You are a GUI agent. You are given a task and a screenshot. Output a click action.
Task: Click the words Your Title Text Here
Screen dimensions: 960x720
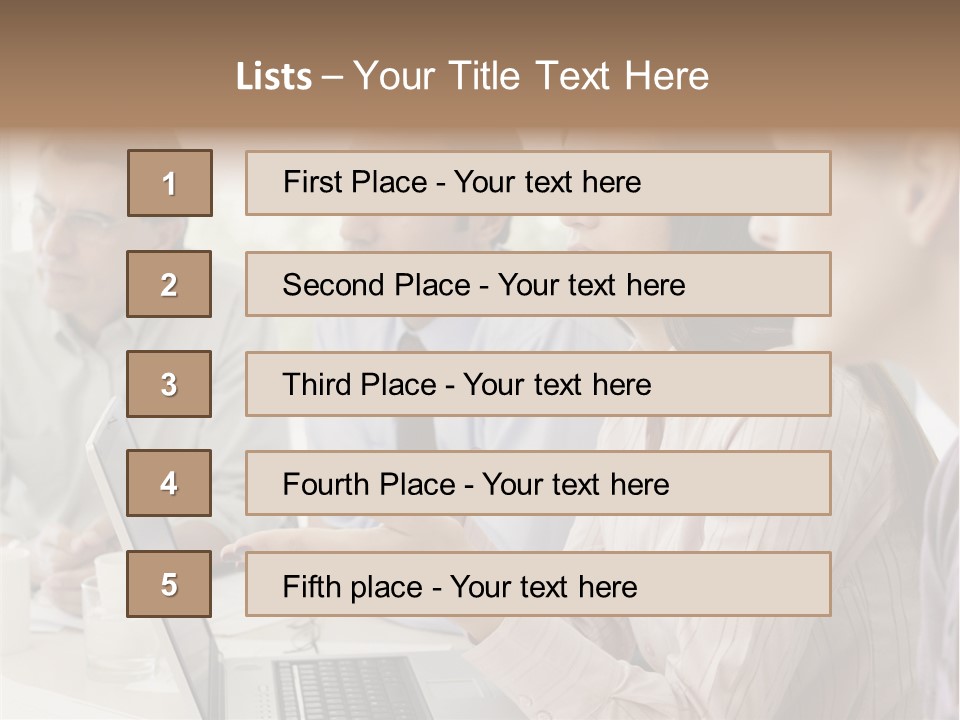point(531,76)
